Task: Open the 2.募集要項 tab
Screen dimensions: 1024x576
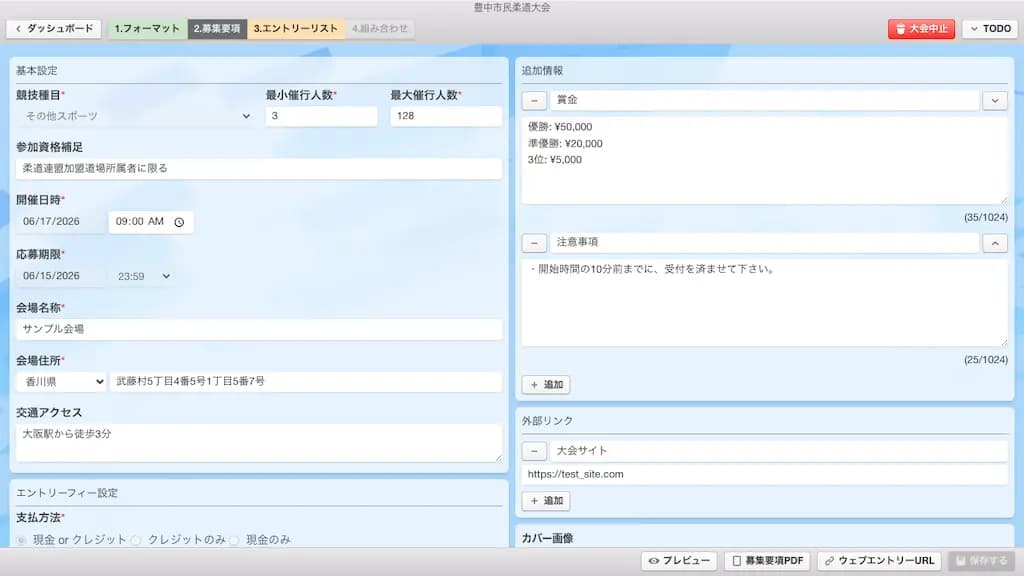Action: point(217,29)
